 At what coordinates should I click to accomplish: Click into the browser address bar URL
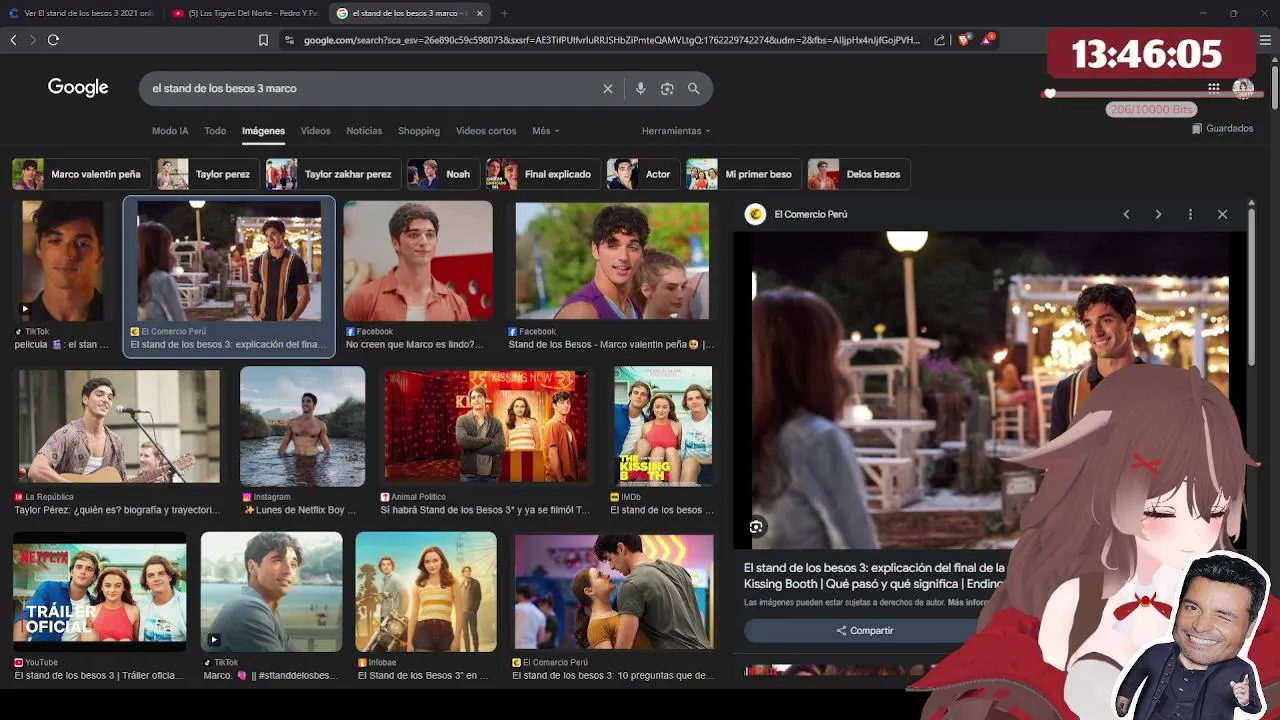(610, 40)
